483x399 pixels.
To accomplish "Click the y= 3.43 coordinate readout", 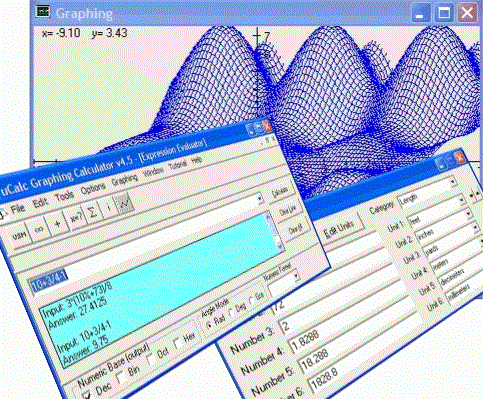I will [x=109, y=33].
